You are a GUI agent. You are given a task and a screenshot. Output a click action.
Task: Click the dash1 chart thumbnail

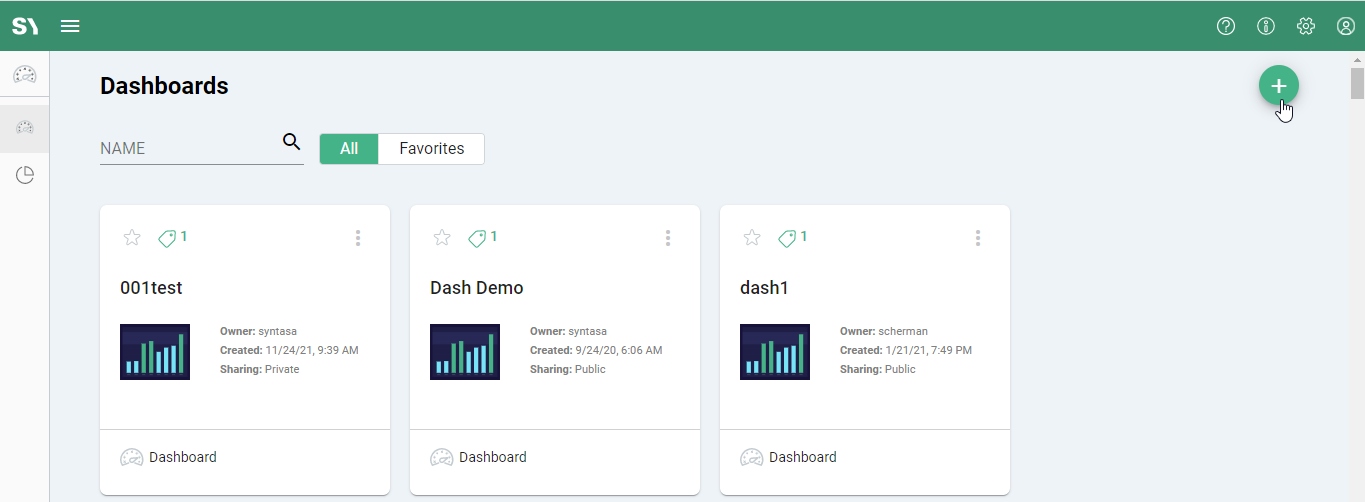774,352
